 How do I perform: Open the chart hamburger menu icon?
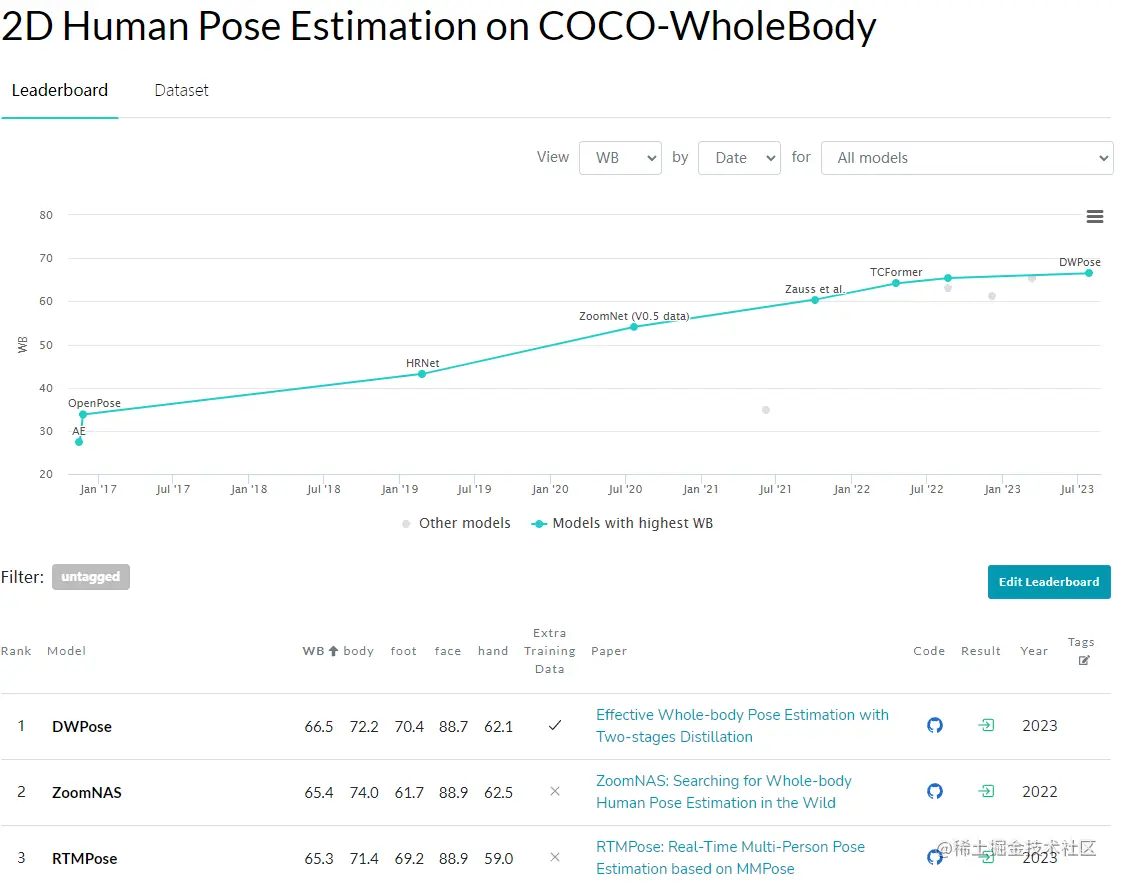pyautogui.click(x=1095, y=217)
